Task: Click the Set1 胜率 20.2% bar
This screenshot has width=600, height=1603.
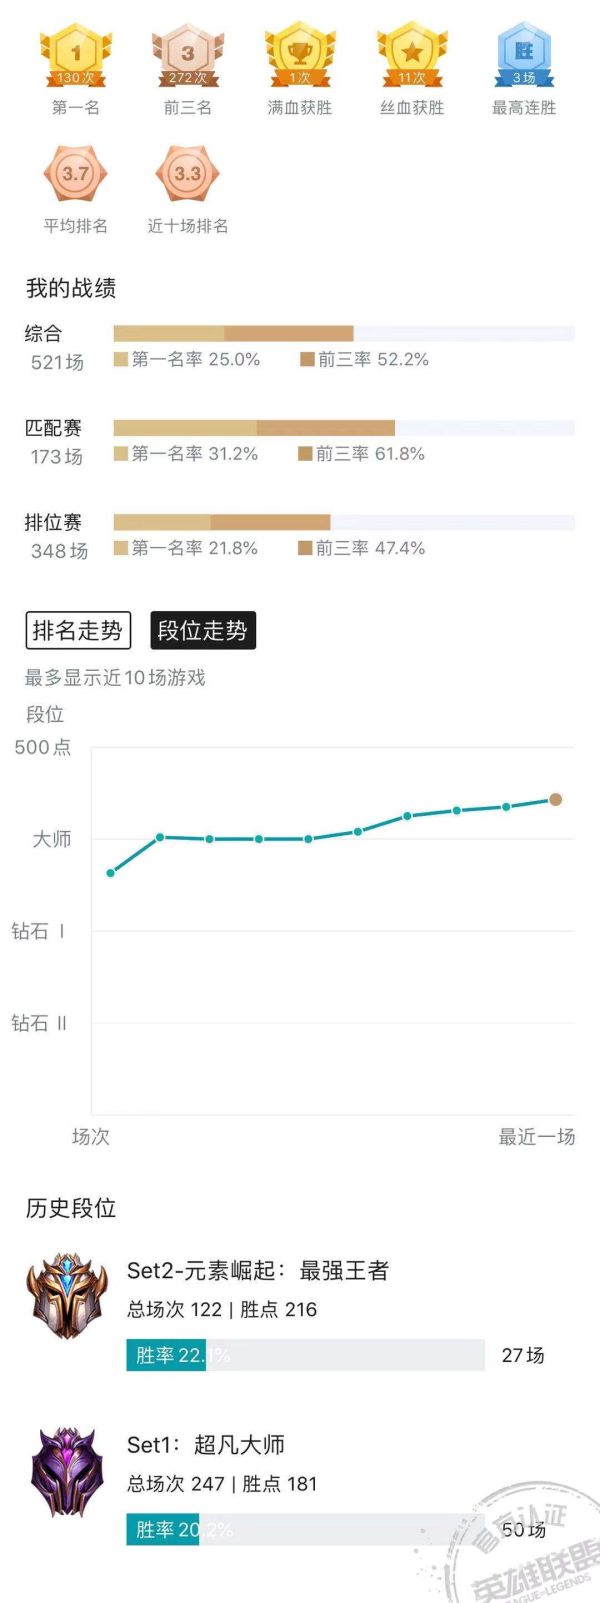Action: [x=305, y=1529]
